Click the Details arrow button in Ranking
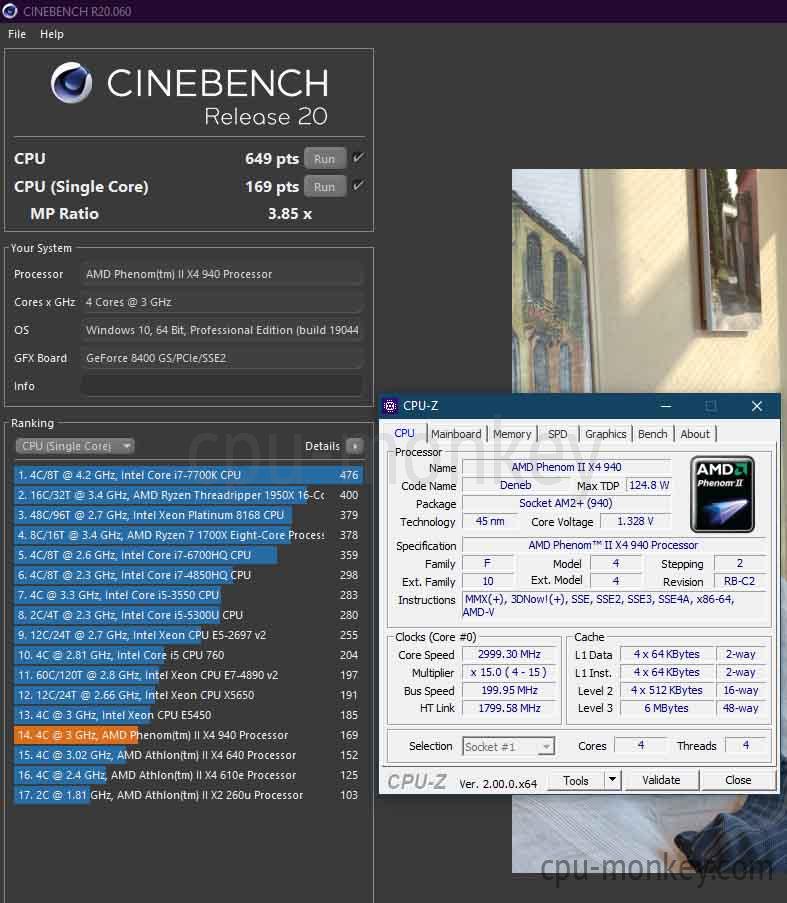Image resolution: width=787 pixels, height=903 pixels. click(x=355, y=446)
